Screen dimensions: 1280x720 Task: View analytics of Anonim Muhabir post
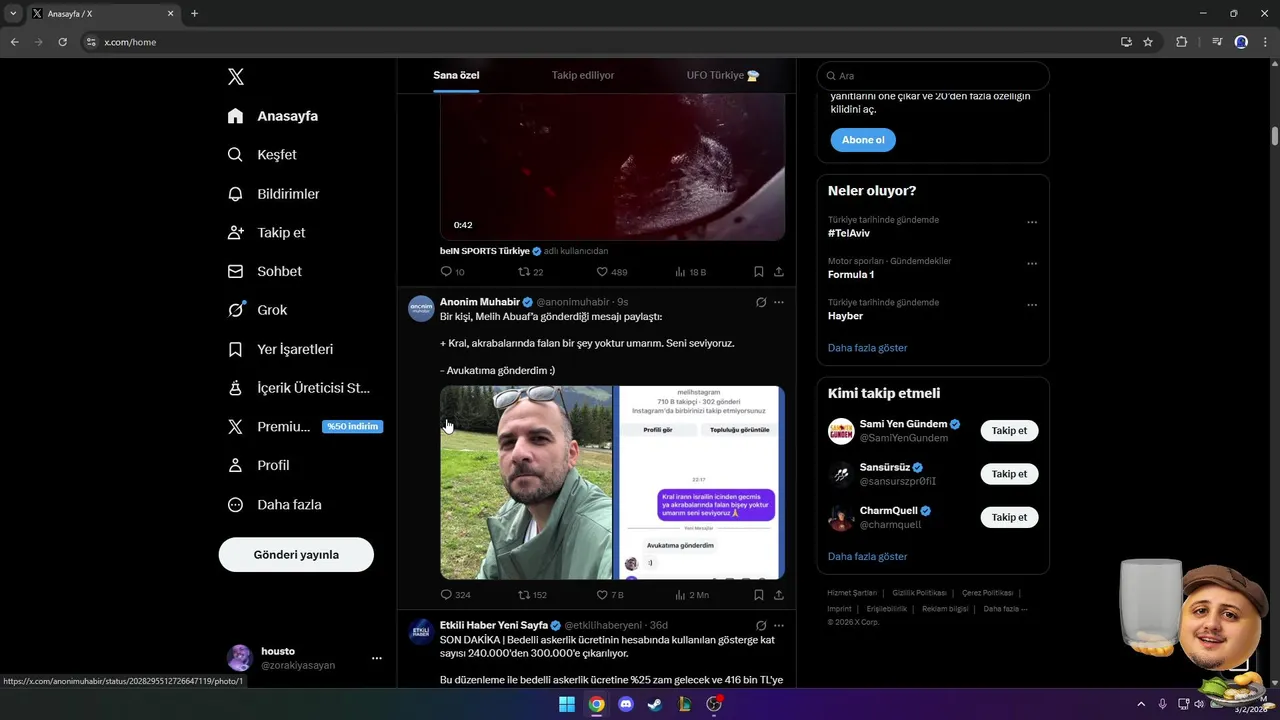pos(692,595)
